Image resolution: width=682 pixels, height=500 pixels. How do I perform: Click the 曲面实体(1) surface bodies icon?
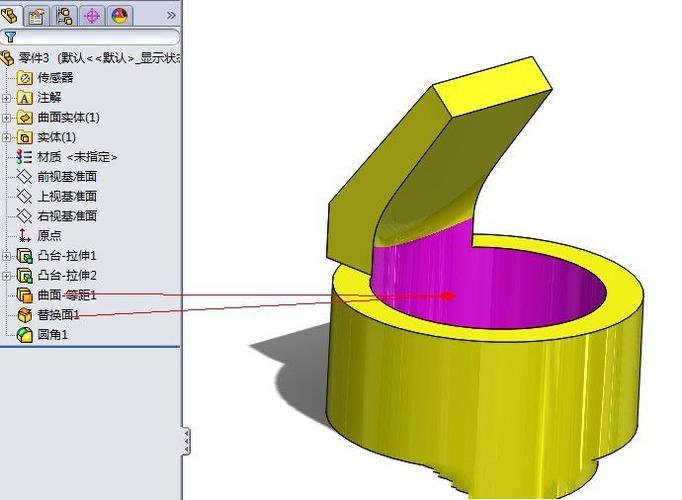click(x=25, y=118)
